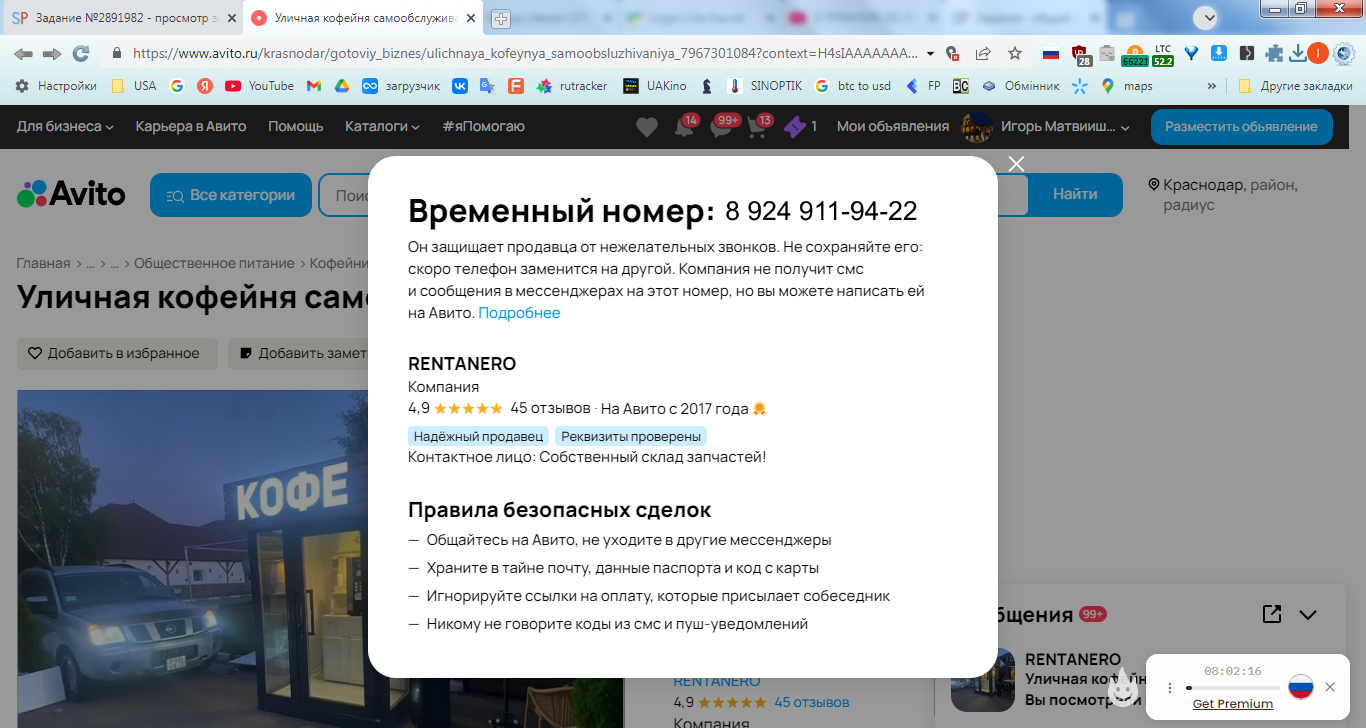Open the Подробнее link in the popup
Viewport: 1366px width, 728px height.
tap(519, 313)
